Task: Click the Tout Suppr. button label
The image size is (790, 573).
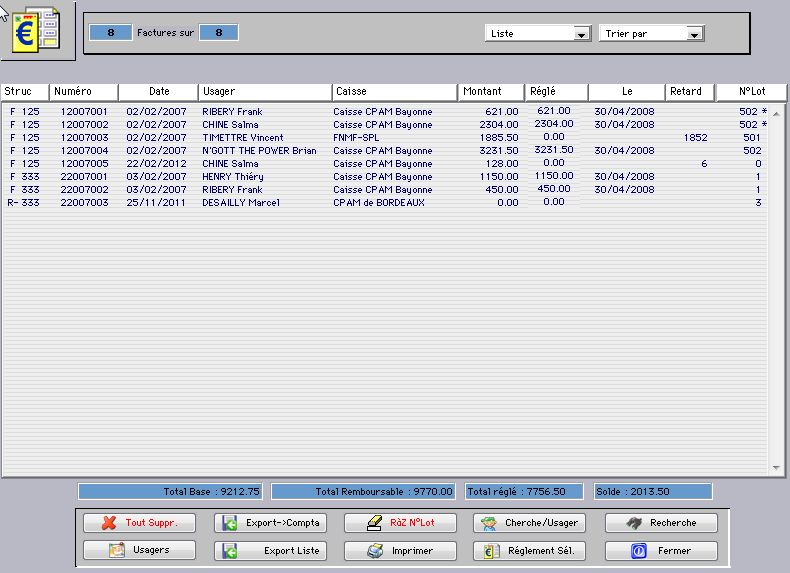Action: click(152, 523)
